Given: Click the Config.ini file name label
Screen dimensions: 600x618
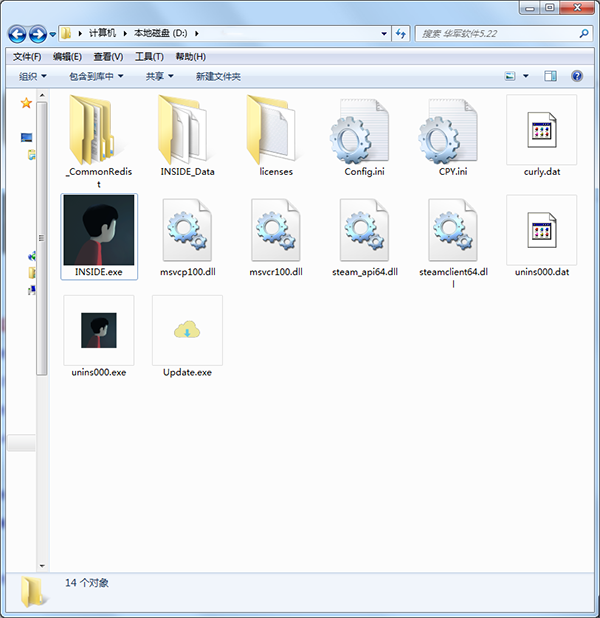Looking at the screenshot, I should point(364,172).
